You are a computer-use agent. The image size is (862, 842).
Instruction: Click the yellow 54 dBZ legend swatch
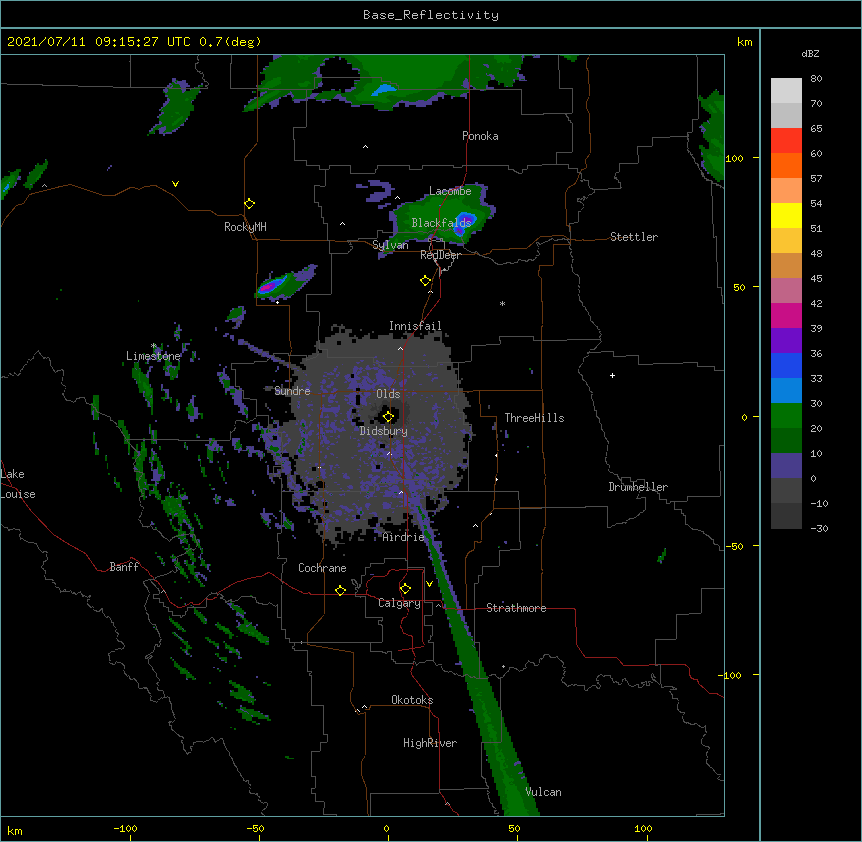coord(786,215)
